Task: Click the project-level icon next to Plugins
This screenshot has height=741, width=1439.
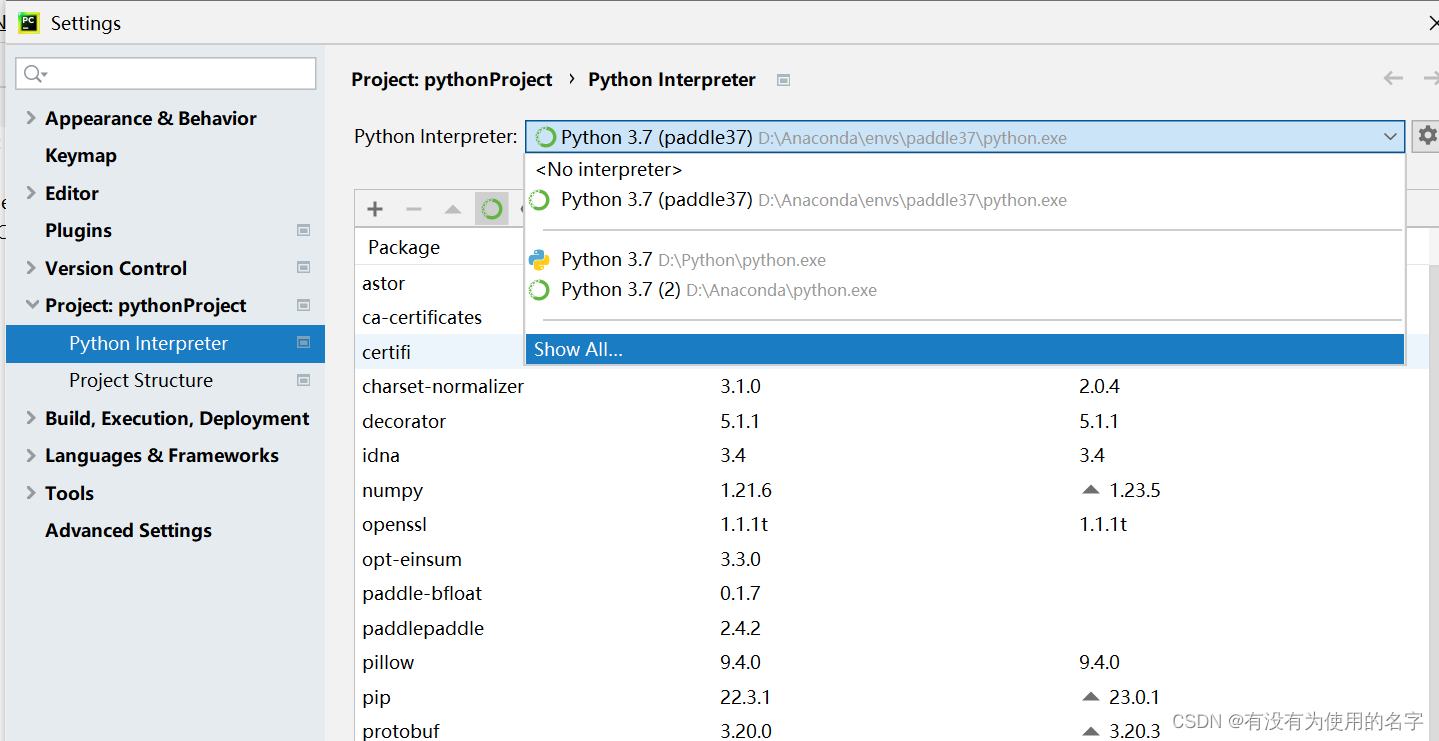Action: [304, 230]
